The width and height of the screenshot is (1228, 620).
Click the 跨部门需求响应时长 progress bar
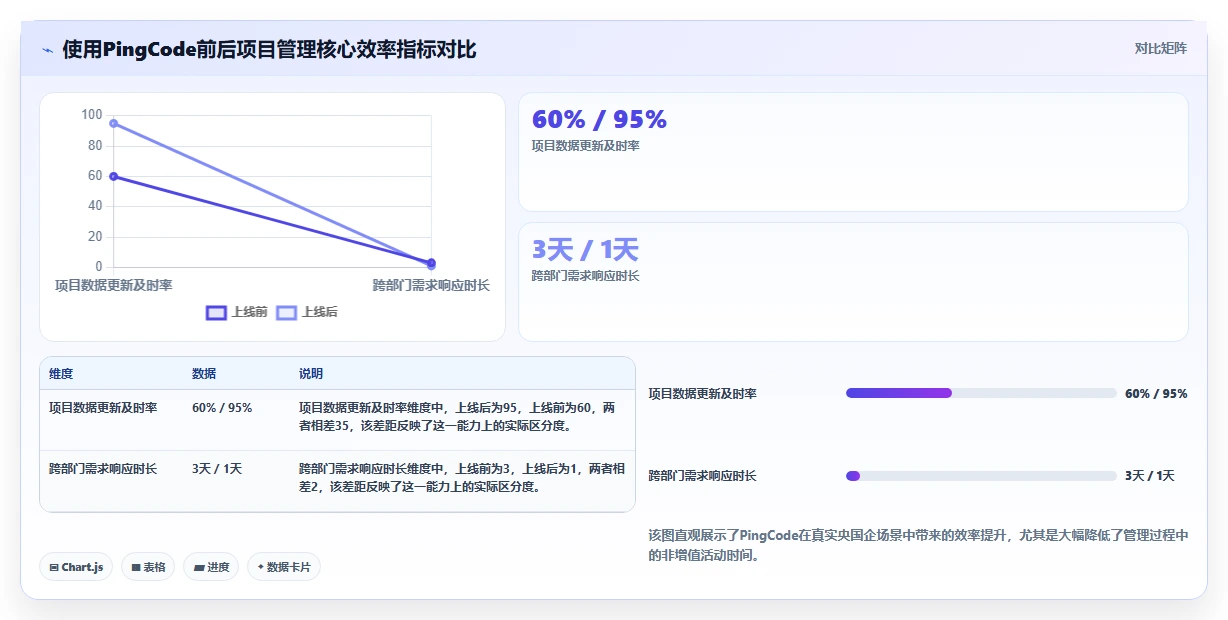[x=981, y=476]
